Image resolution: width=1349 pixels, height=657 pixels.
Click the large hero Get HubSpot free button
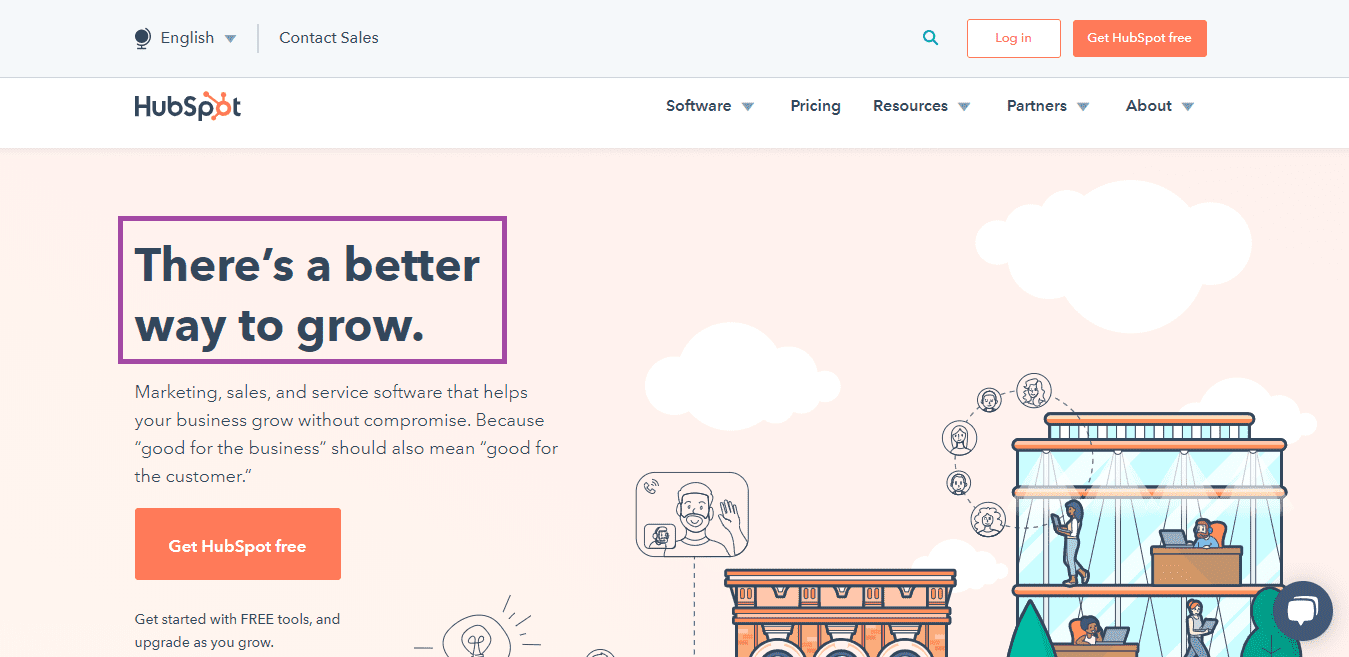click(237, 544)
